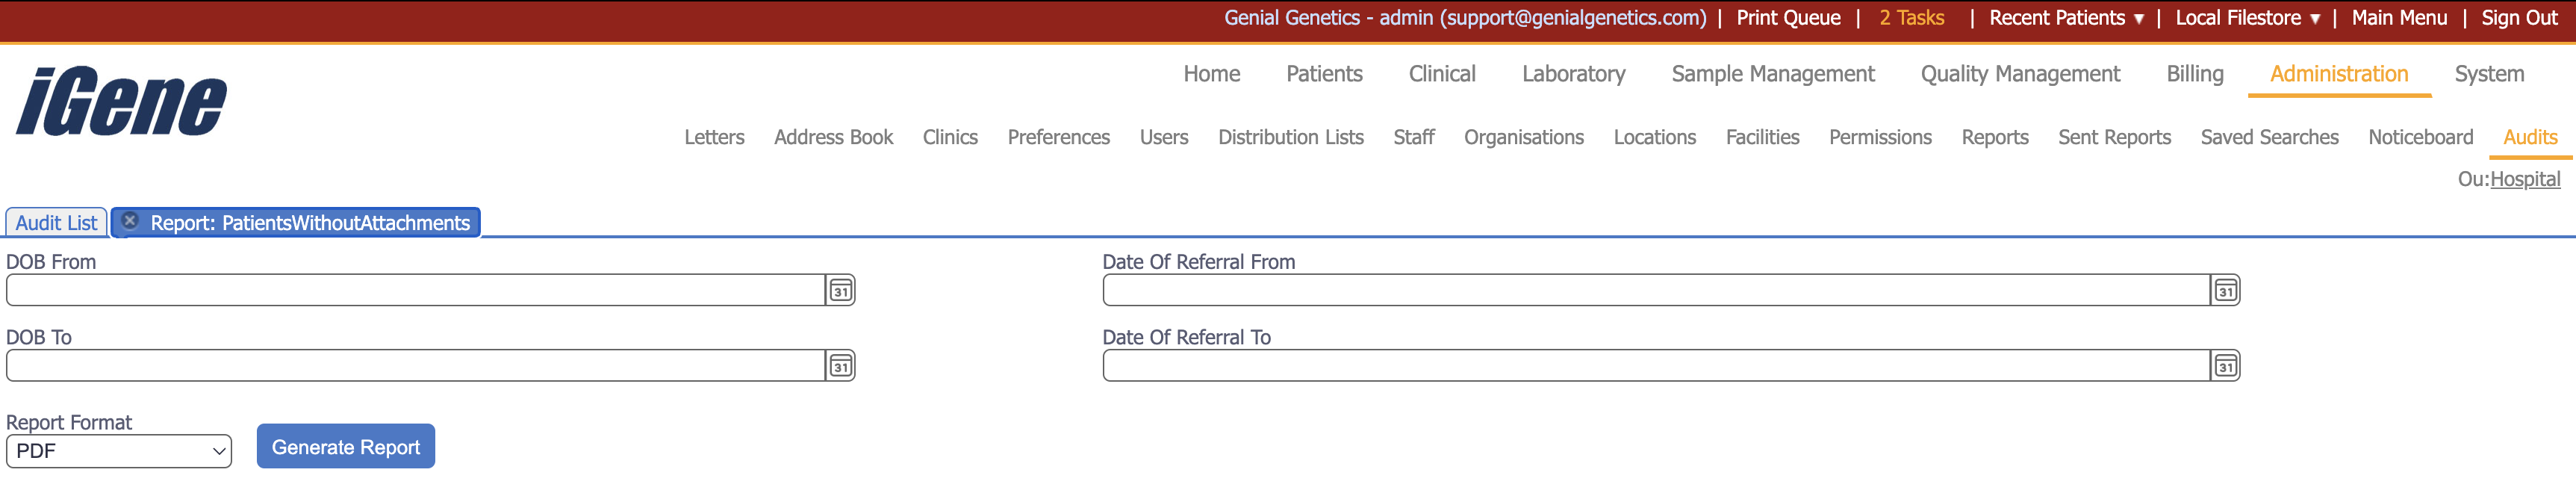Open the Saved Searches page
Viewport: 2576px width, 502px height.
pyautogui.click(x=2270, y=137)
